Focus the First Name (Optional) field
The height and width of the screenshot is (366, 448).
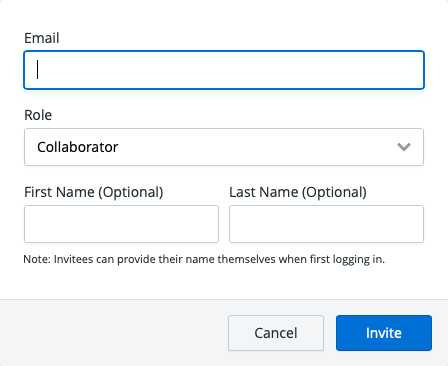121,224
